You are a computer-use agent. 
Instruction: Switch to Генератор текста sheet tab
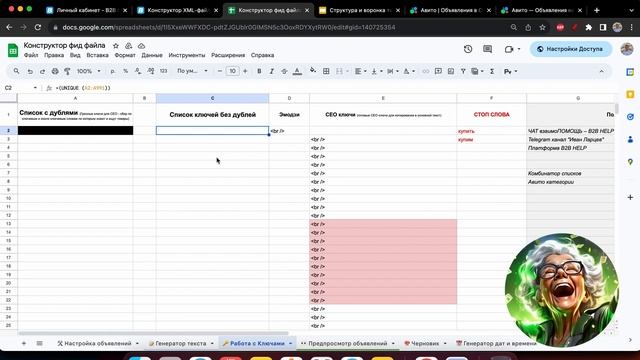click(x=181, y=343)
